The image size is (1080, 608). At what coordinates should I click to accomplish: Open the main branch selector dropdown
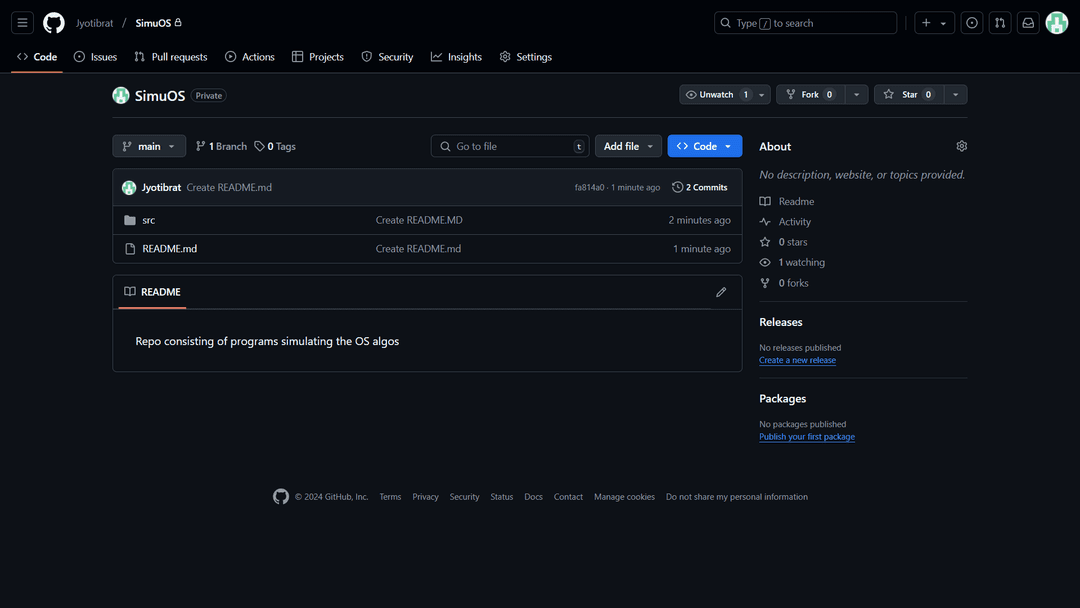tap(149, 146)
